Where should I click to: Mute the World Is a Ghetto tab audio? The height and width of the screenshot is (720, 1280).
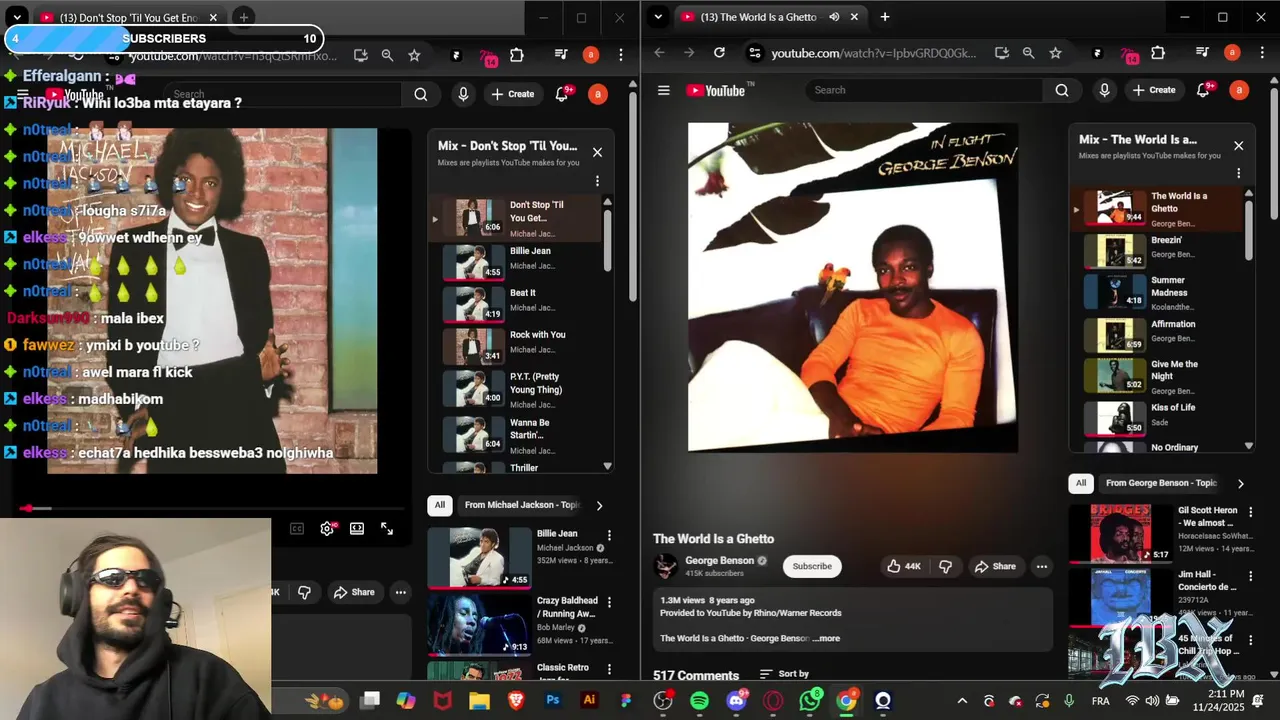pos(834,17)
